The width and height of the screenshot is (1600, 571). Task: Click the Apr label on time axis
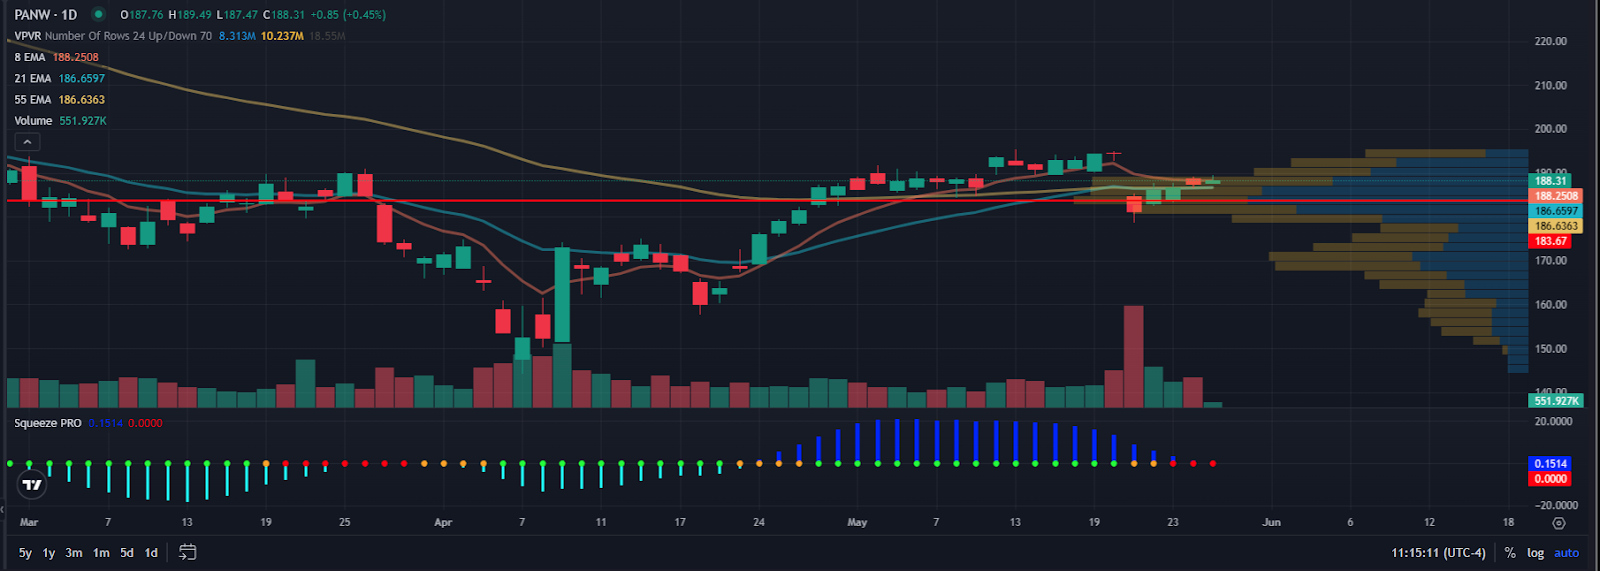[443, 522]
